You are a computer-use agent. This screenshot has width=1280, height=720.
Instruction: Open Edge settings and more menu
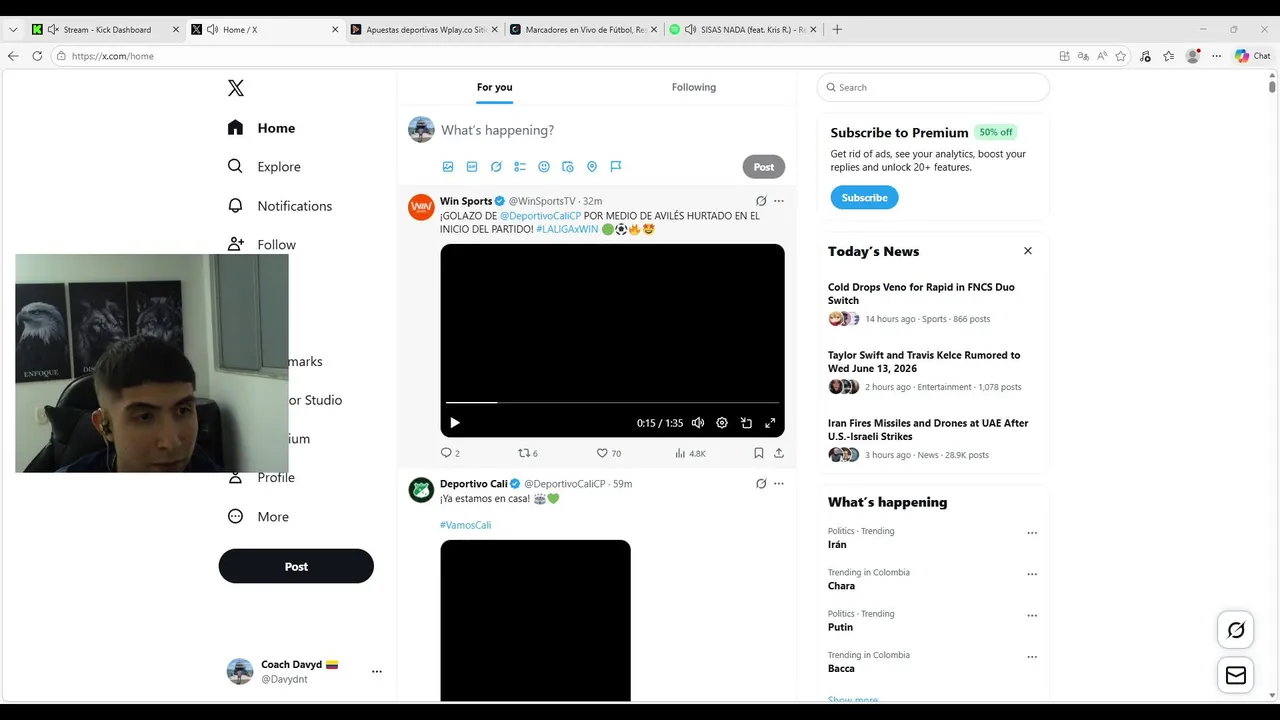coord(1216,56)
